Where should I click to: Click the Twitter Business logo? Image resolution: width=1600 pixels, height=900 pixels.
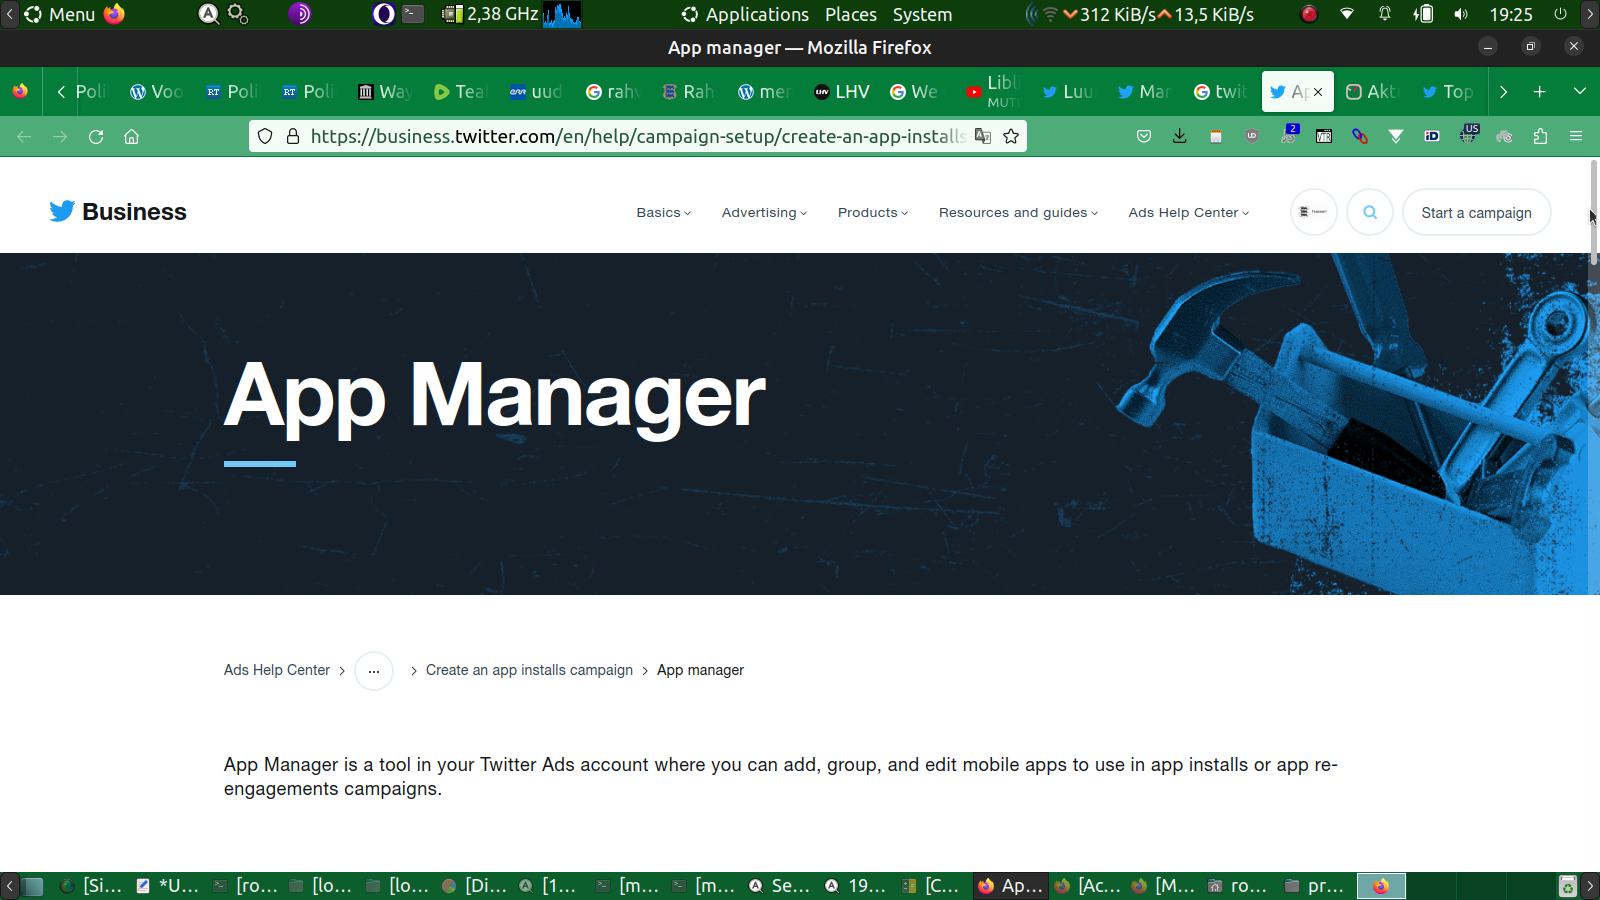(118, 212)
